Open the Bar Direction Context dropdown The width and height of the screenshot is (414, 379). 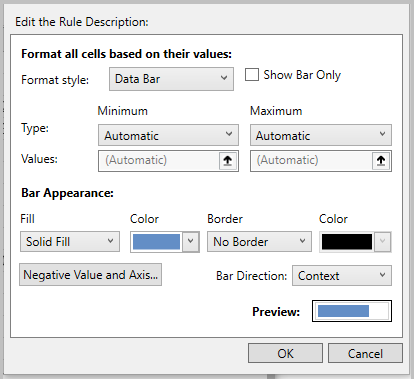pos(342,276)
